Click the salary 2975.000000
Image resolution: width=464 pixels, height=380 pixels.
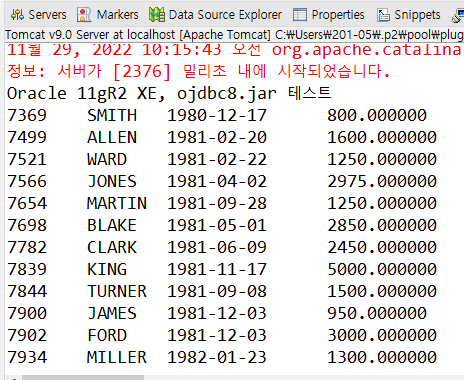(382, 181)
